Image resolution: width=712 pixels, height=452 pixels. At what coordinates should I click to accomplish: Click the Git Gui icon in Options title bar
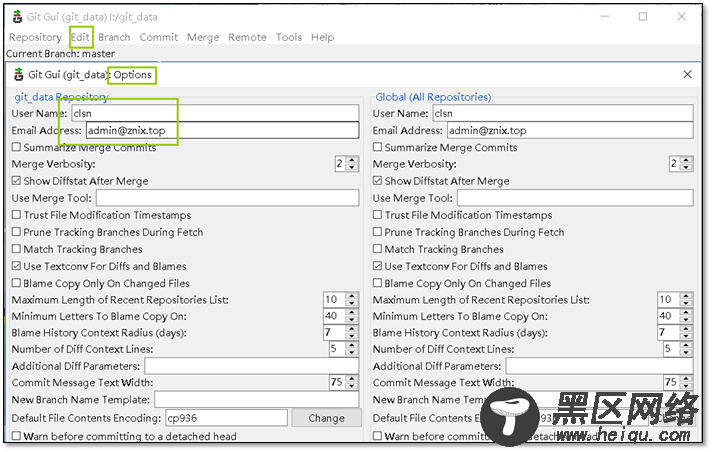pos(18,75)
